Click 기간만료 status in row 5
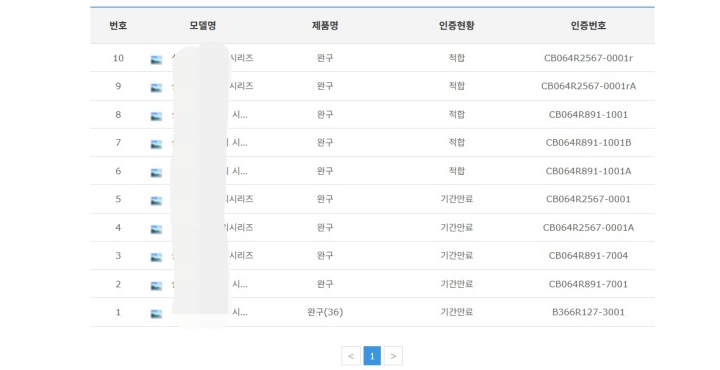 (456, 199)
